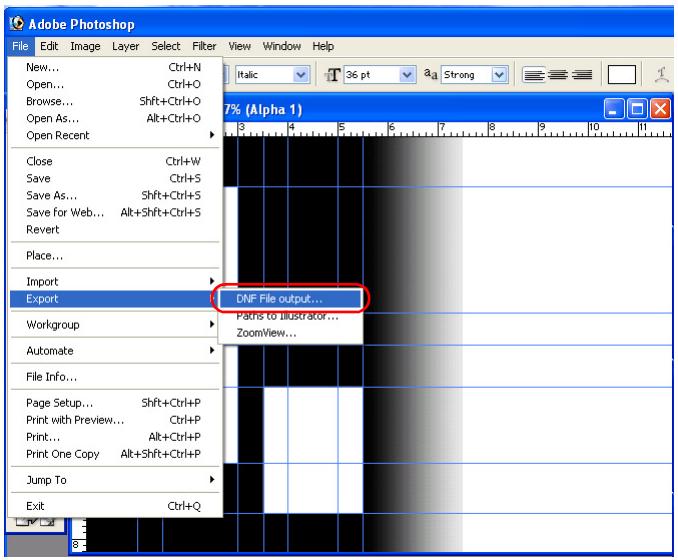Minimize the Alpha 1 document window
The width and height of the screenshot is (678, 560).
(613, 109)
